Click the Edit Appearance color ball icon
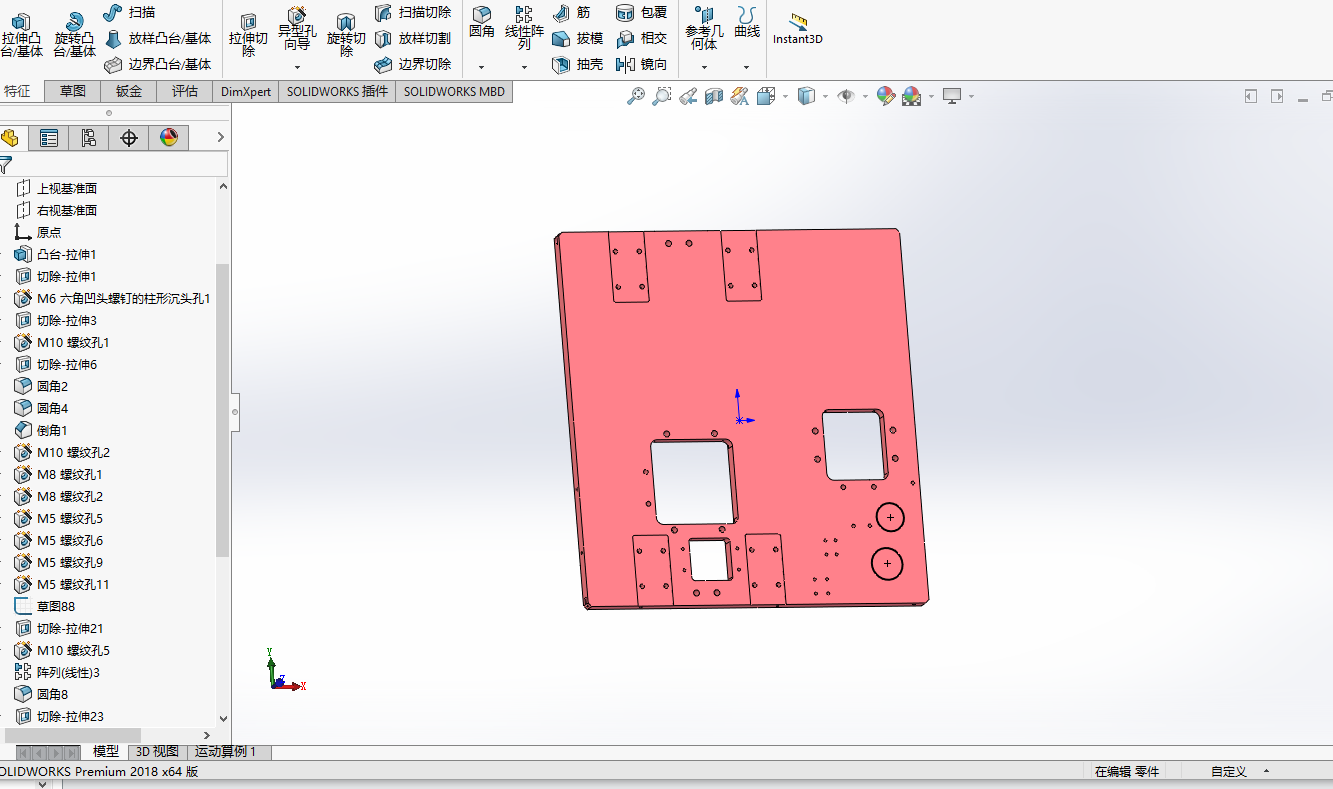Viewport: 1333px width, 789px height. [885, 96]
